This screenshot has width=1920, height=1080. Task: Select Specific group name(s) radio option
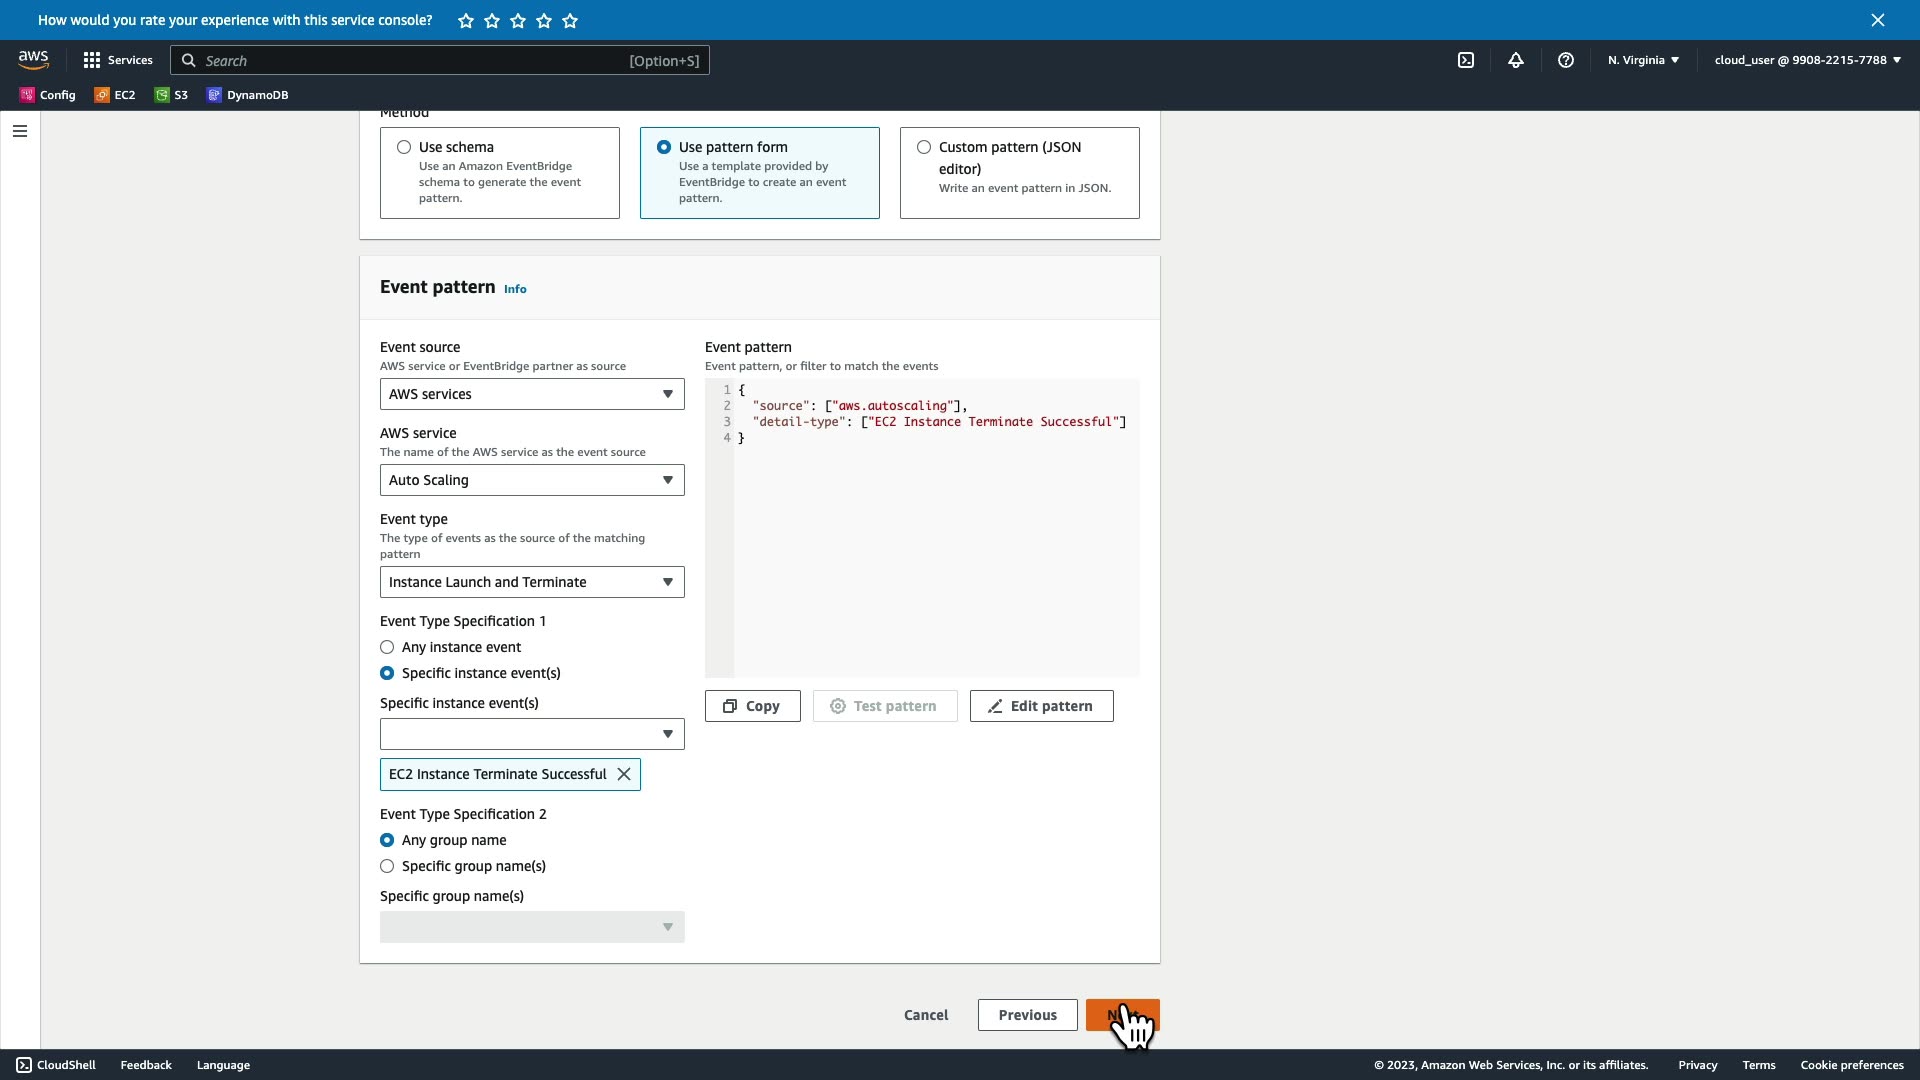pyautogui.click(x=387, y=866)
